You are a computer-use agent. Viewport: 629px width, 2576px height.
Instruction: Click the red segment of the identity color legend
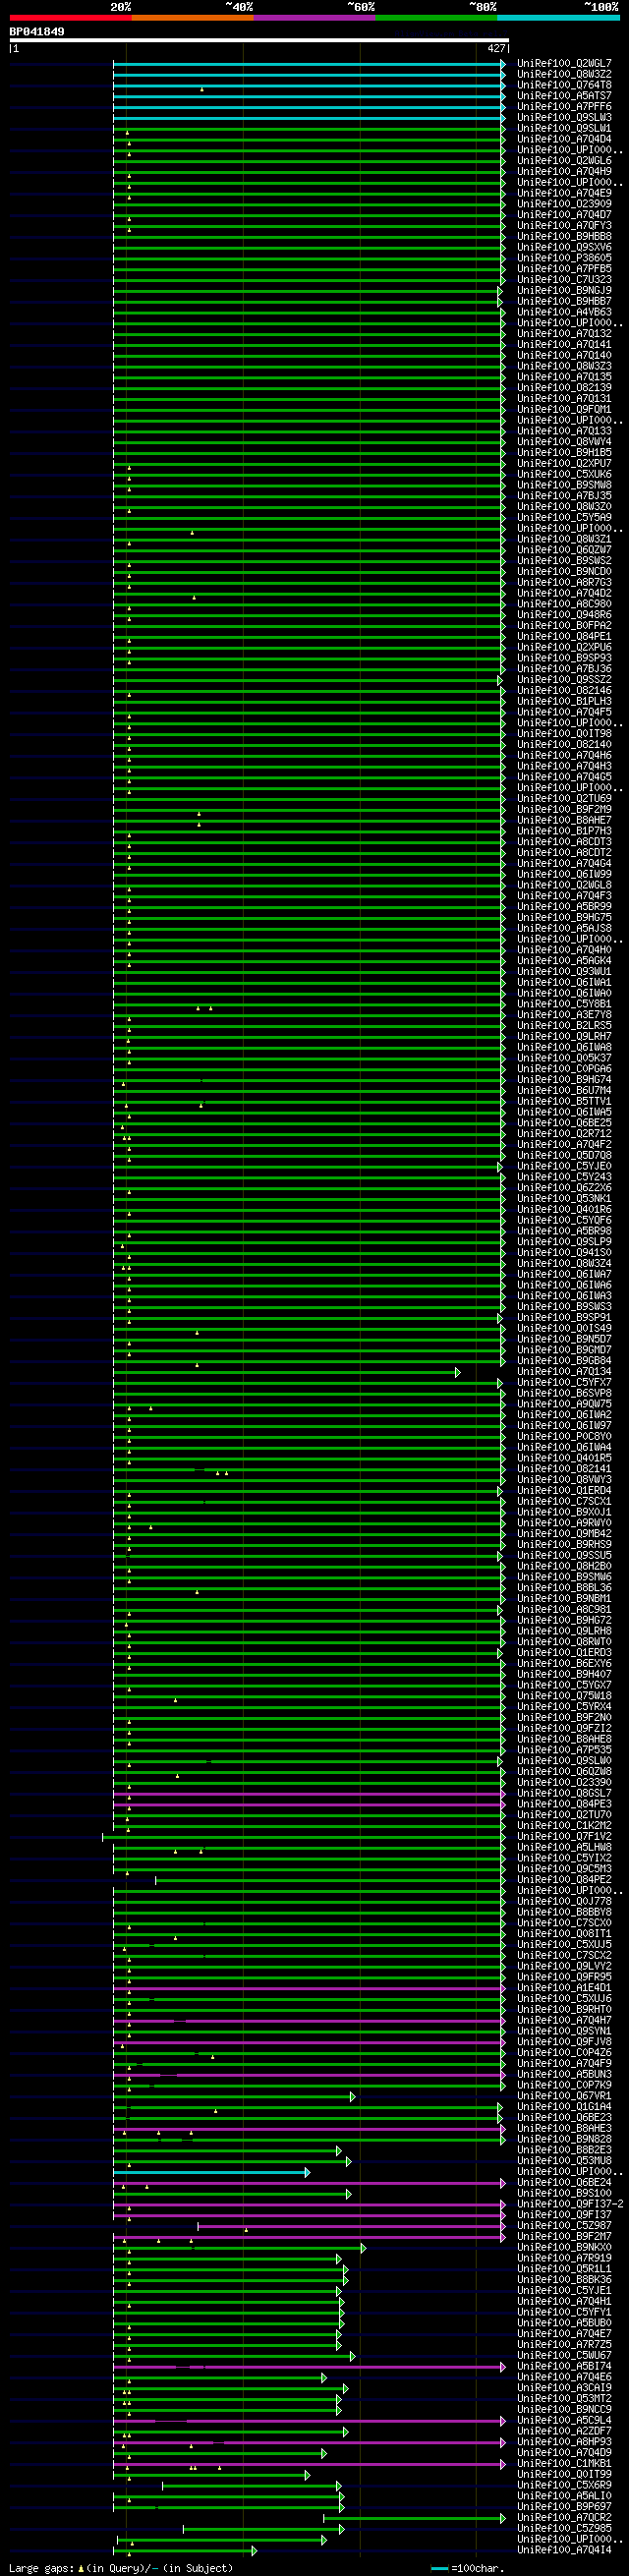click(70, 17)
